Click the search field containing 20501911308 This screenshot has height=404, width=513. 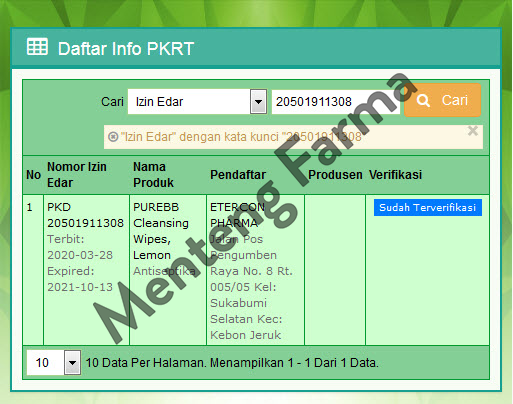336,102
